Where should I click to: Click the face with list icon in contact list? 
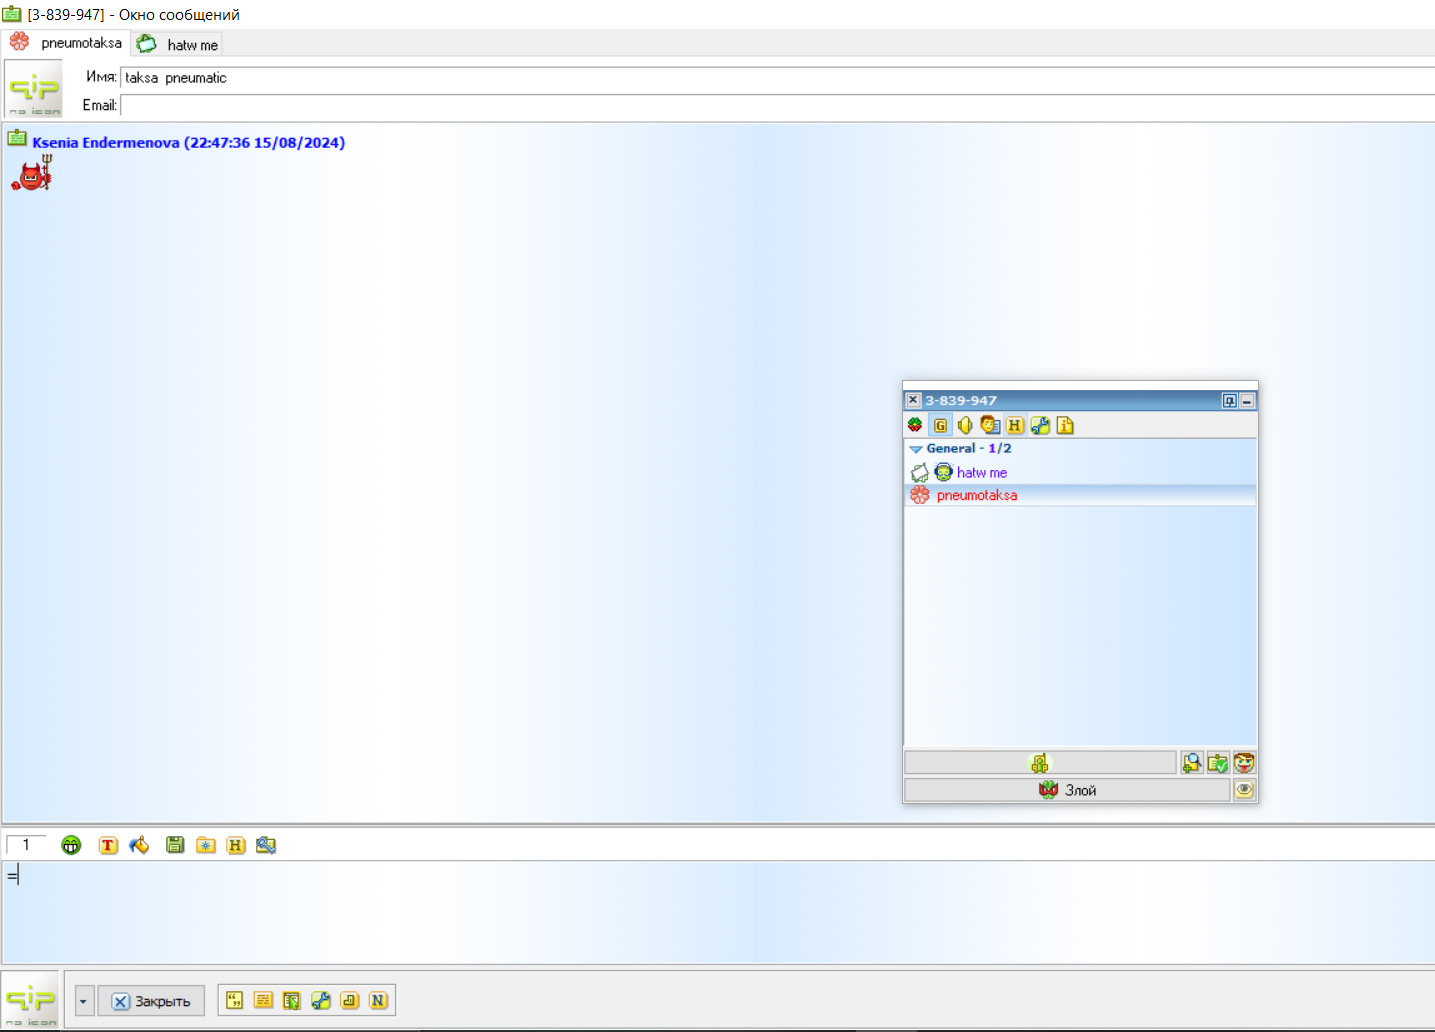pyautogui.click(x=990, y=425)
